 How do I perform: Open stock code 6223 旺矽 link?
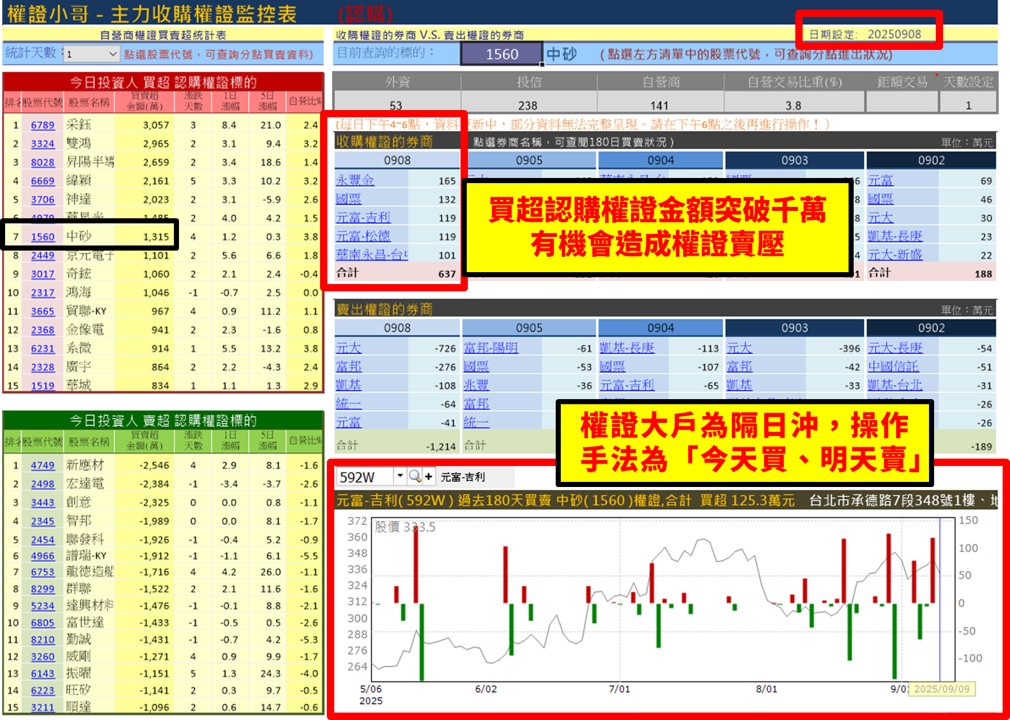43,690
